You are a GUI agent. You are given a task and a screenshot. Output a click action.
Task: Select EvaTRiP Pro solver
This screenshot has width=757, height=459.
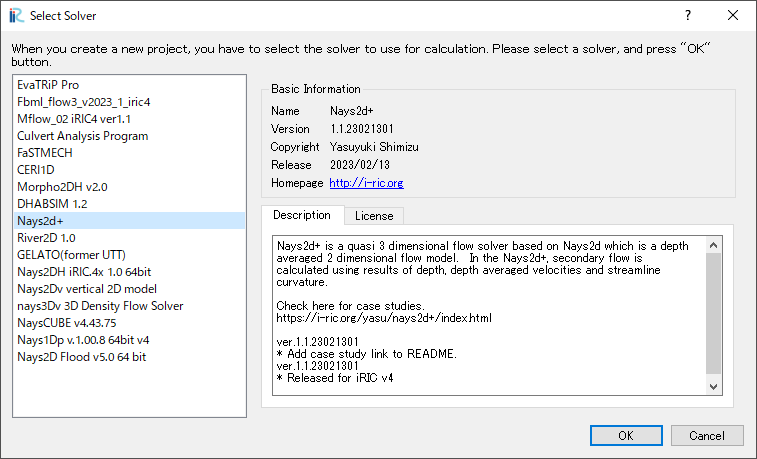129,85
